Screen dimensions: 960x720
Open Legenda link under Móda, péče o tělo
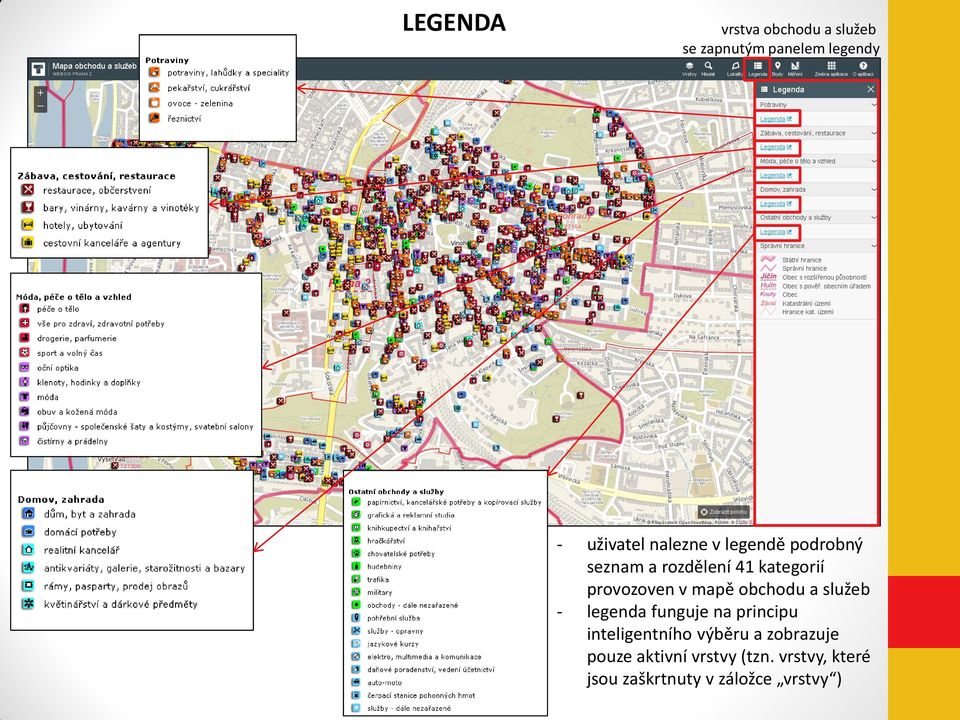point(776,175)
